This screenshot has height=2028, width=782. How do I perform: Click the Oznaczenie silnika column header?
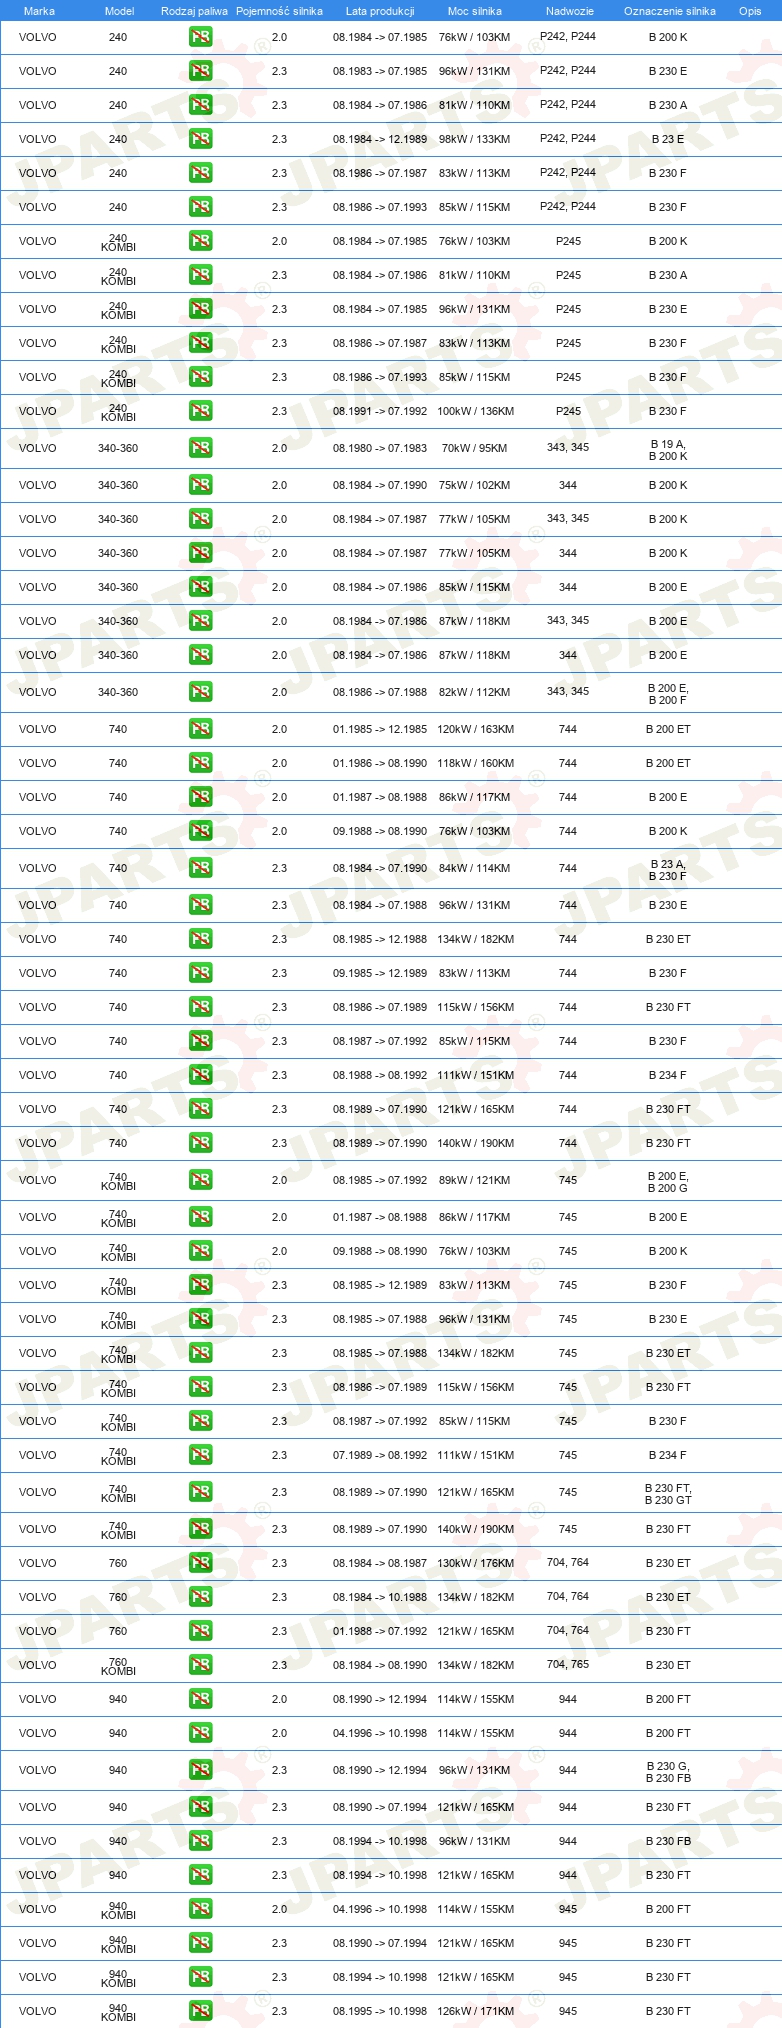point(670,11)
